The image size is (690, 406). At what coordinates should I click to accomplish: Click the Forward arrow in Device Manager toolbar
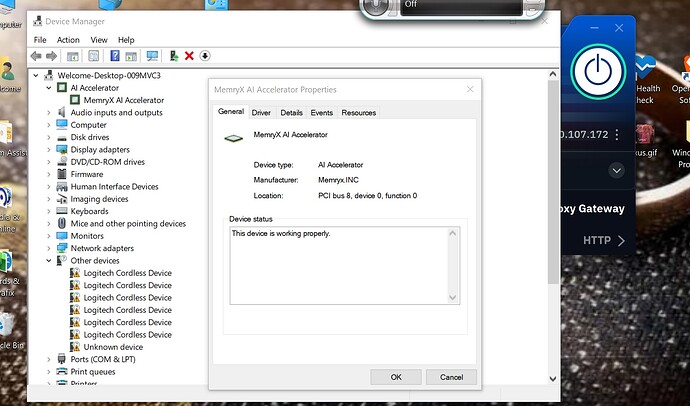click(x=51, y=56)
